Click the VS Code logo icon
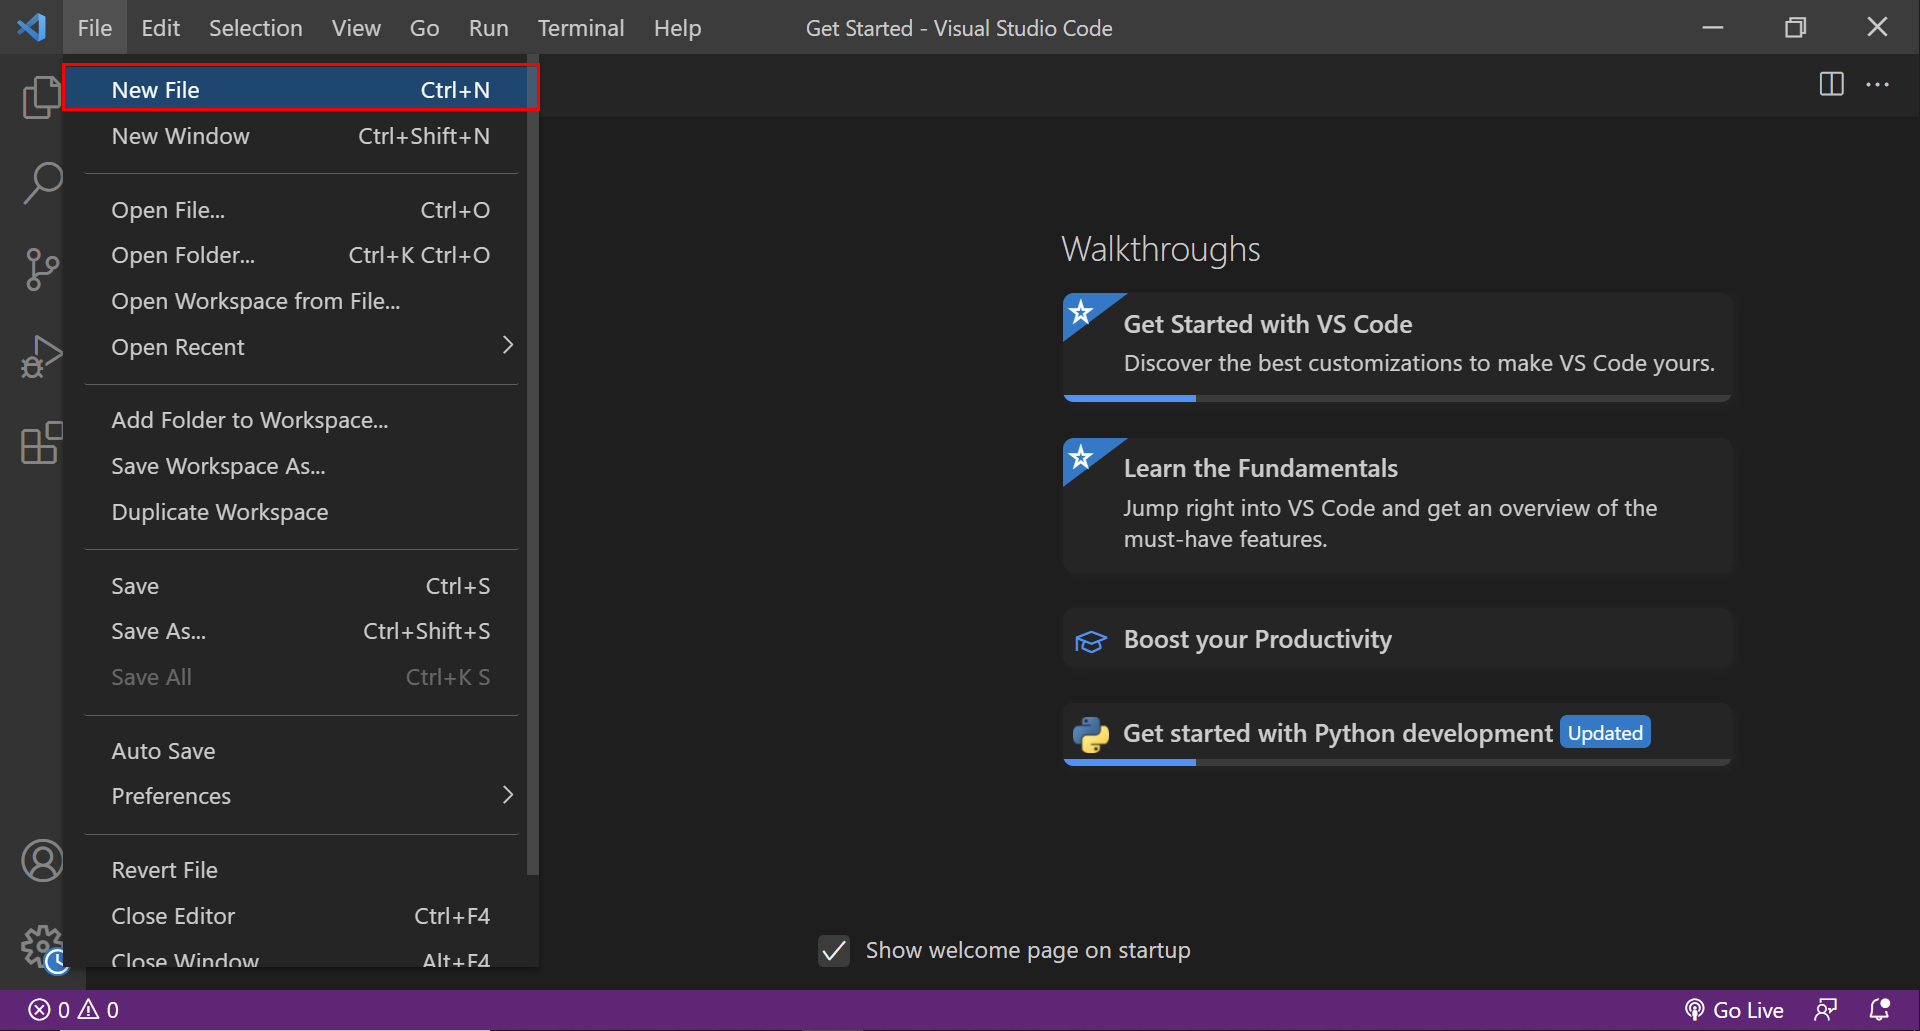 pyautogui.click(x=31, y=27)
